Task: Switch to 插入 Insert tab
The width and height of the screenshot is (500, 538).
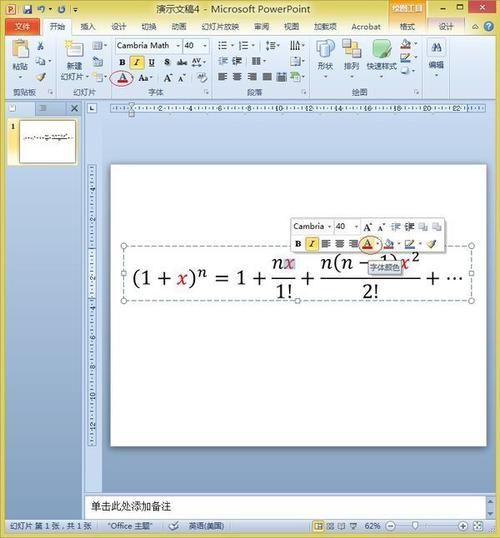Action: pos(88,26)
